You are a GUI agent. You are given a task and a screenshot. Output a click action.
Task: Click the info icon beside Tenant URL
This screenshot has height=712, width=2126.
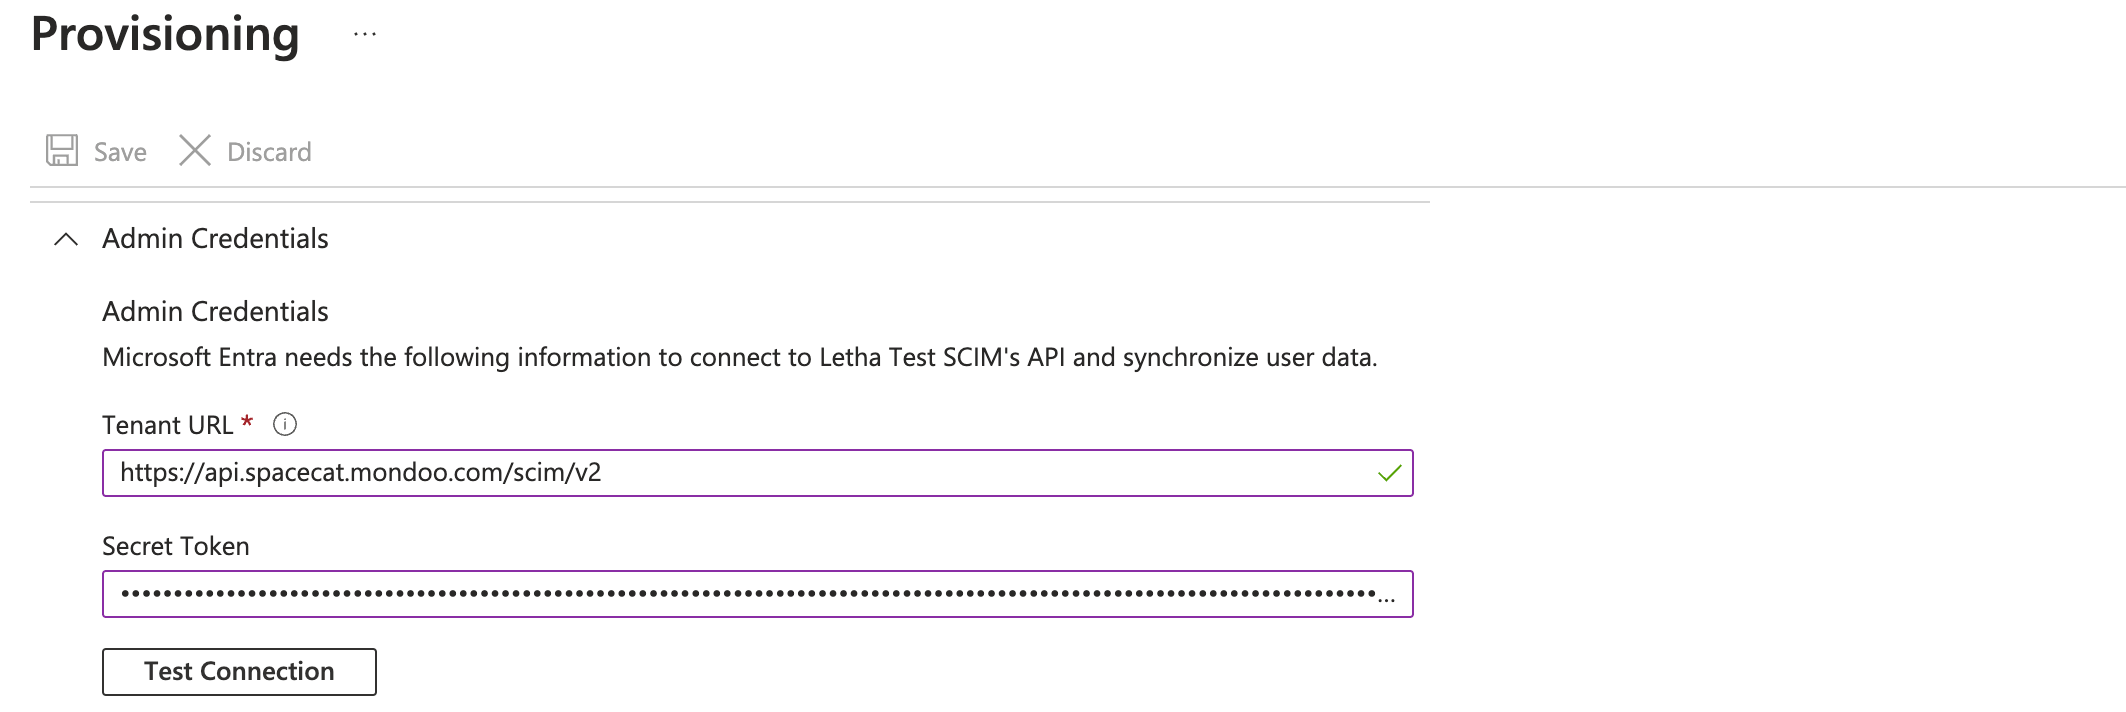[285, 424]
